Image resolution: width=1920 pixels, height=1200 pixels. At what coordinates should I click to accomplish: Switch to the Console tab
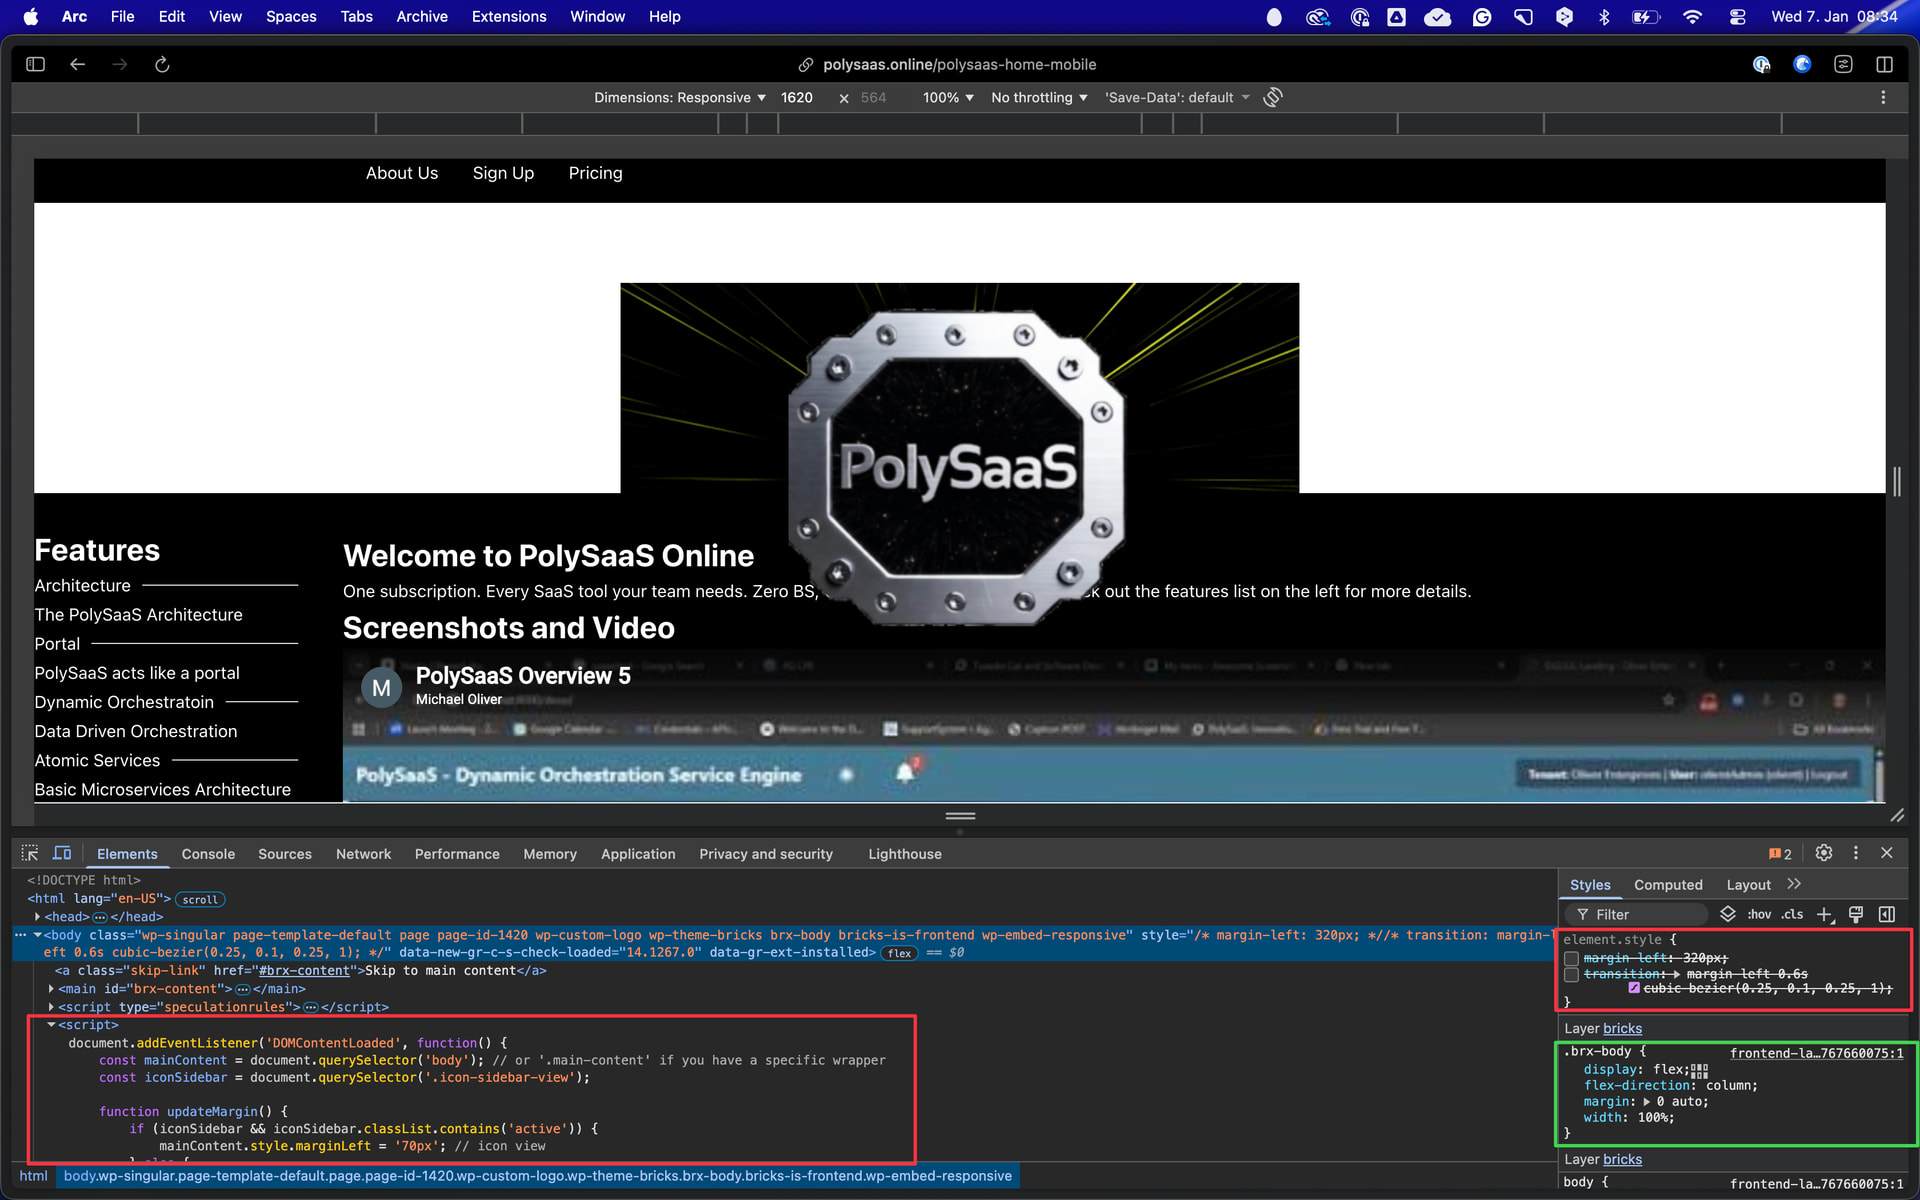point(208,854)
